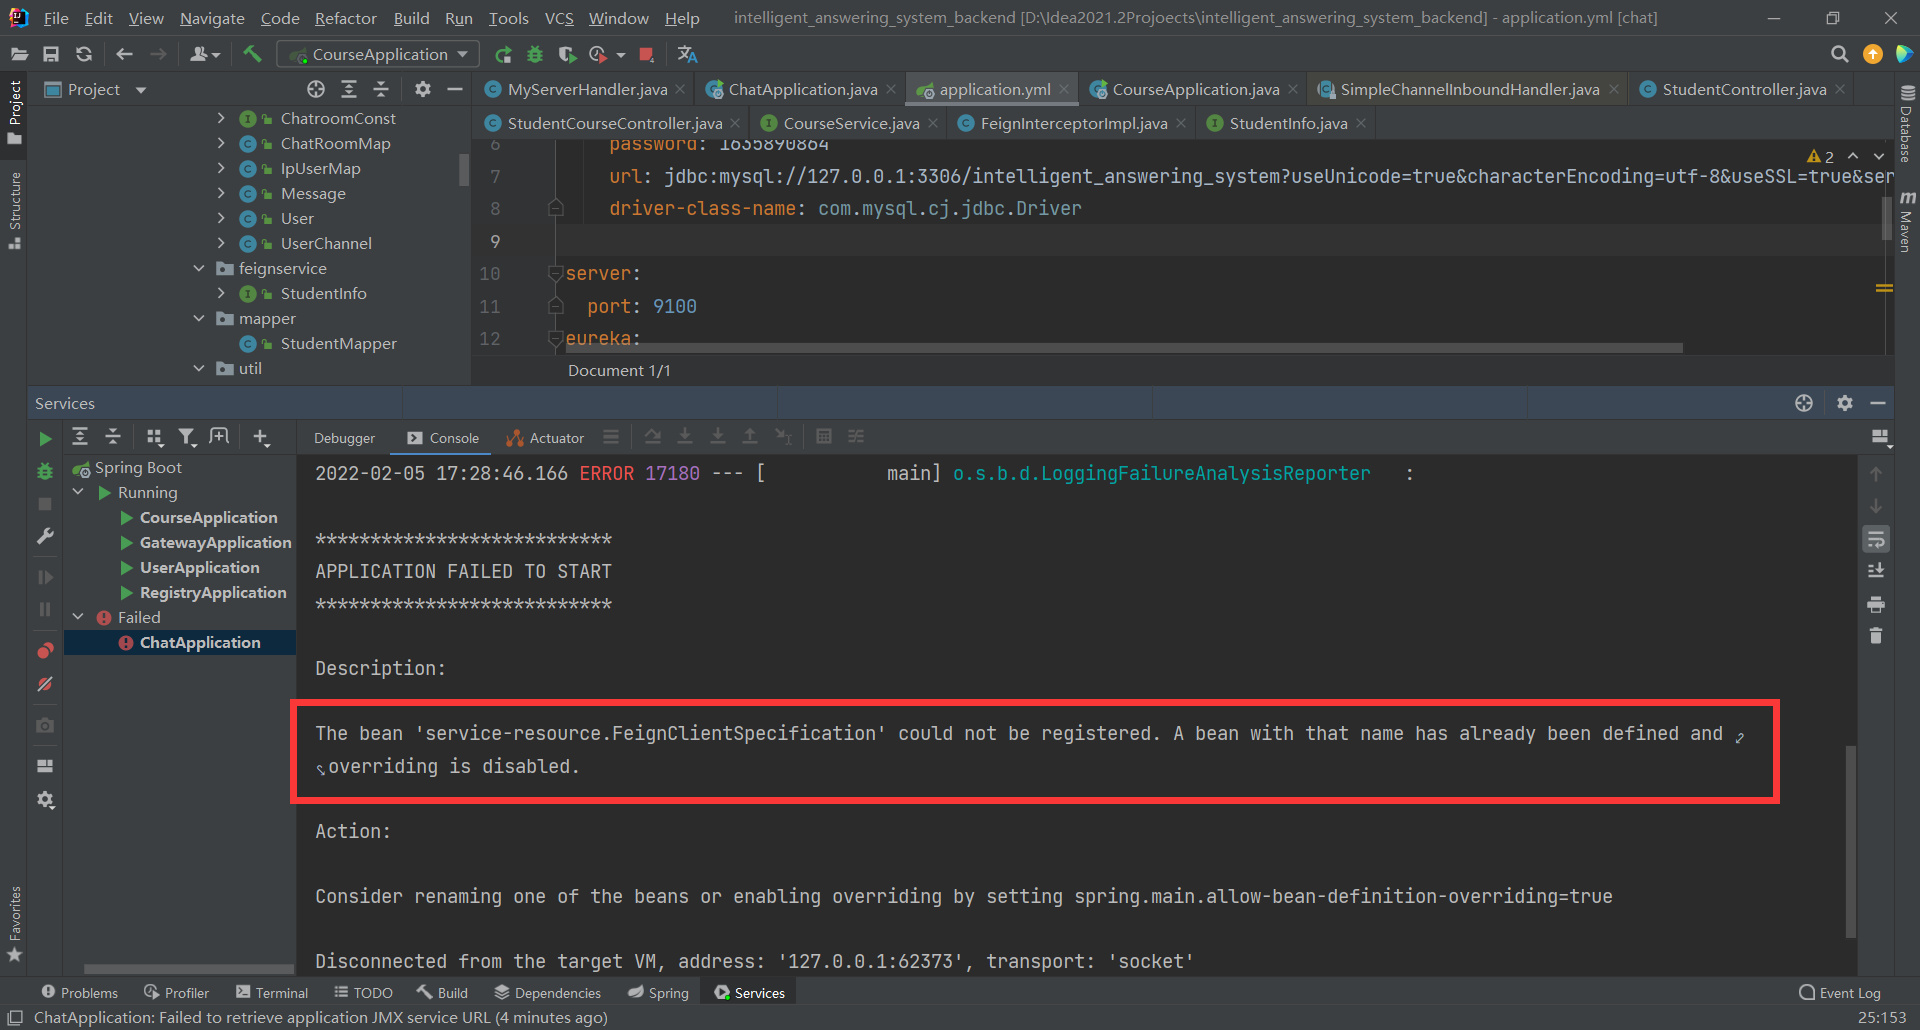Stop the running process with the red square
The height and width of the screenshot is (1030, 1920).
coord(647,54)
